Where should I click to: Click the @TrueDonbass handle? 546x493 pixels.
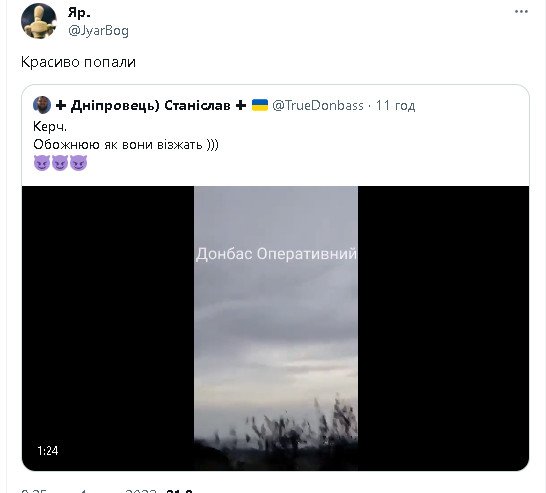(x=318, y=105)
